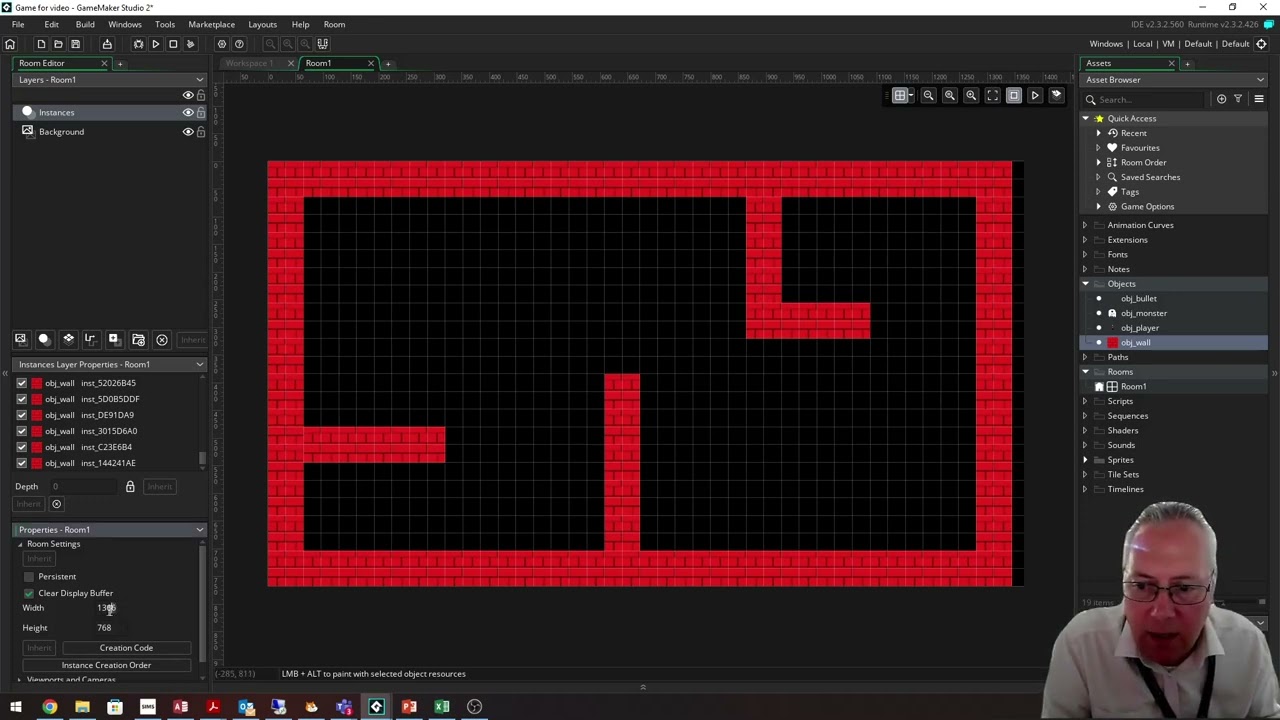Viewport: 1280px width, 720px height.
Task: Collapse the Objects folder
Action: coord(1085,284)
